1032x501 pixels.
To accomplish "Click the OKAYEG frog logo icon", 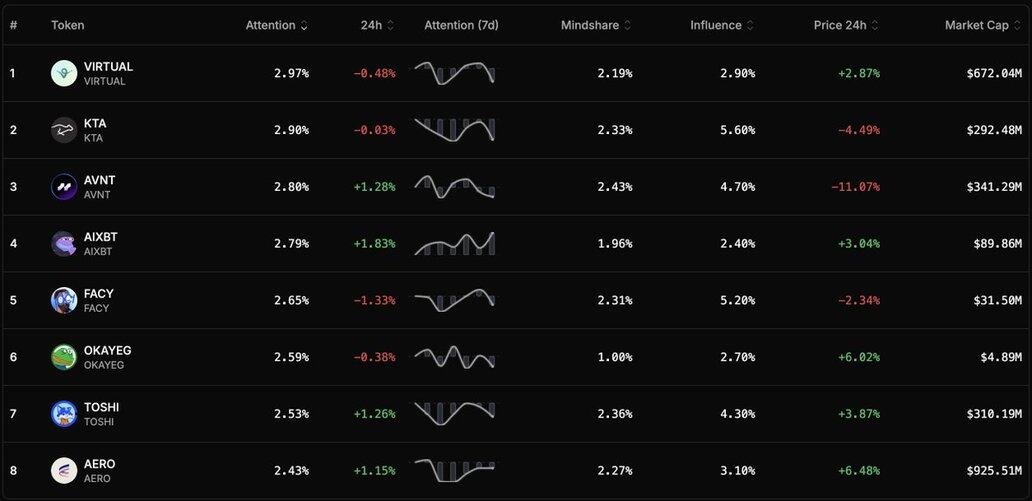I will (x=64, y=357).
